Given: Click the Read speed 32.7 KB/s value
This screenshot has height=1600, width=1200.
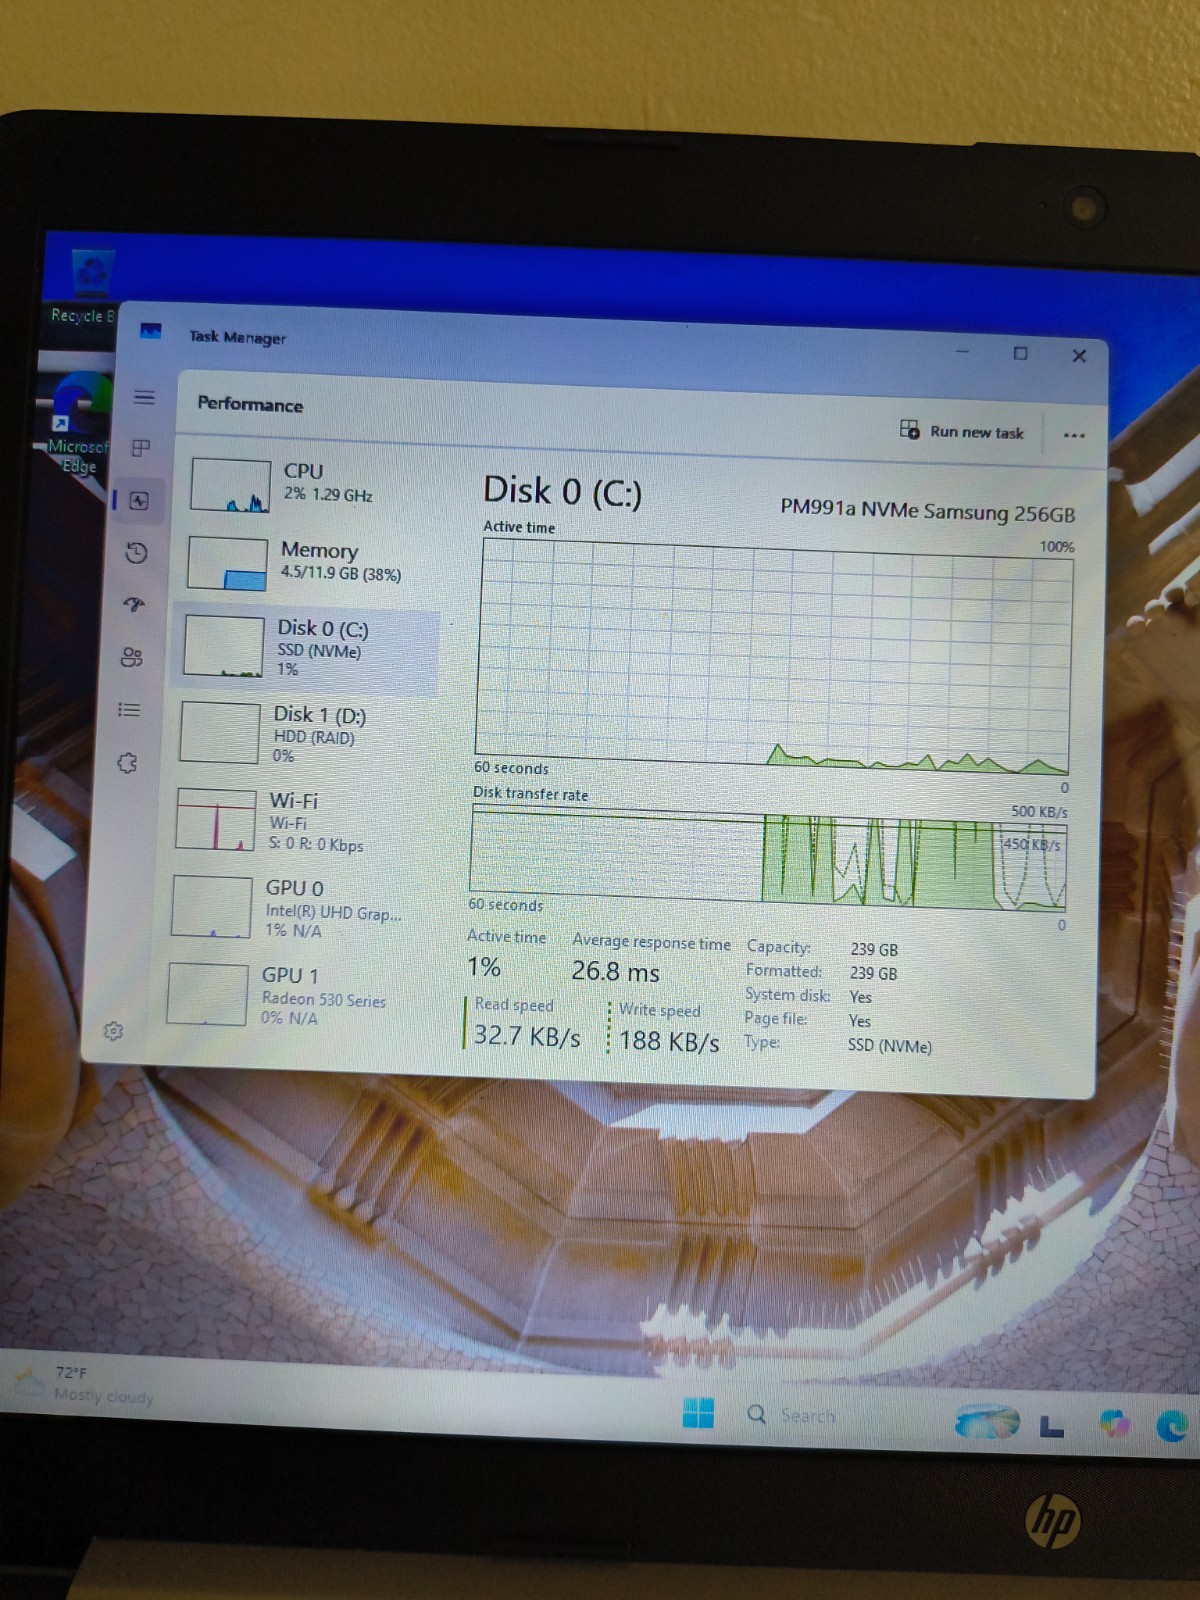Looking at the screenshot, I should click(x=527, y=1036).
